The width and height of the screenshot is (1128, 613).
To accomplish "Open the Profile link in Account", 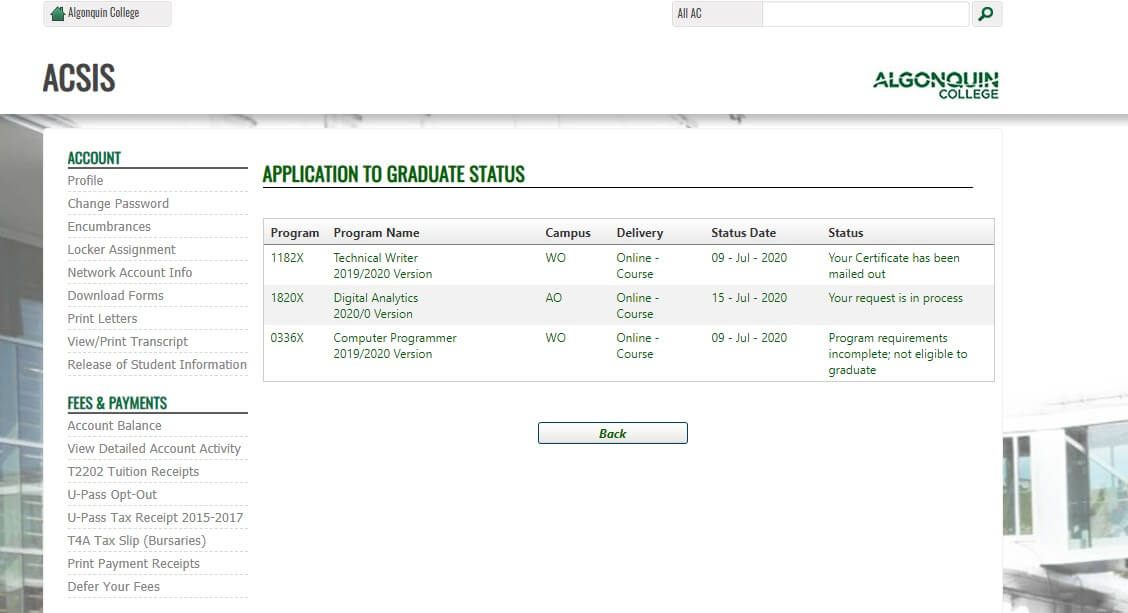I will tap(85, 181).
